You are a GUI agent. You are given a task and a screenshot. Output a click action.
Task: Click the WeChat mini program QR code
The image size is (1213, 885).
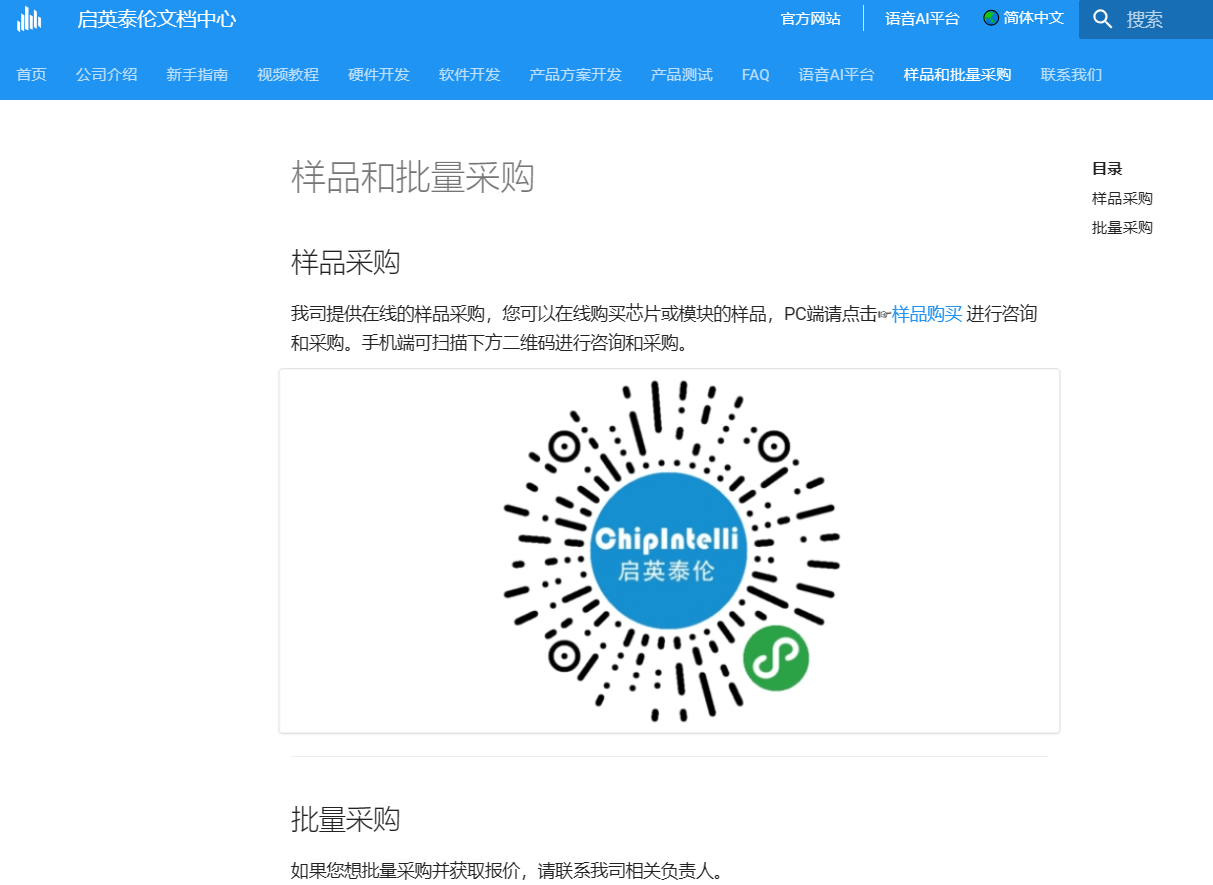click(669, 551)
